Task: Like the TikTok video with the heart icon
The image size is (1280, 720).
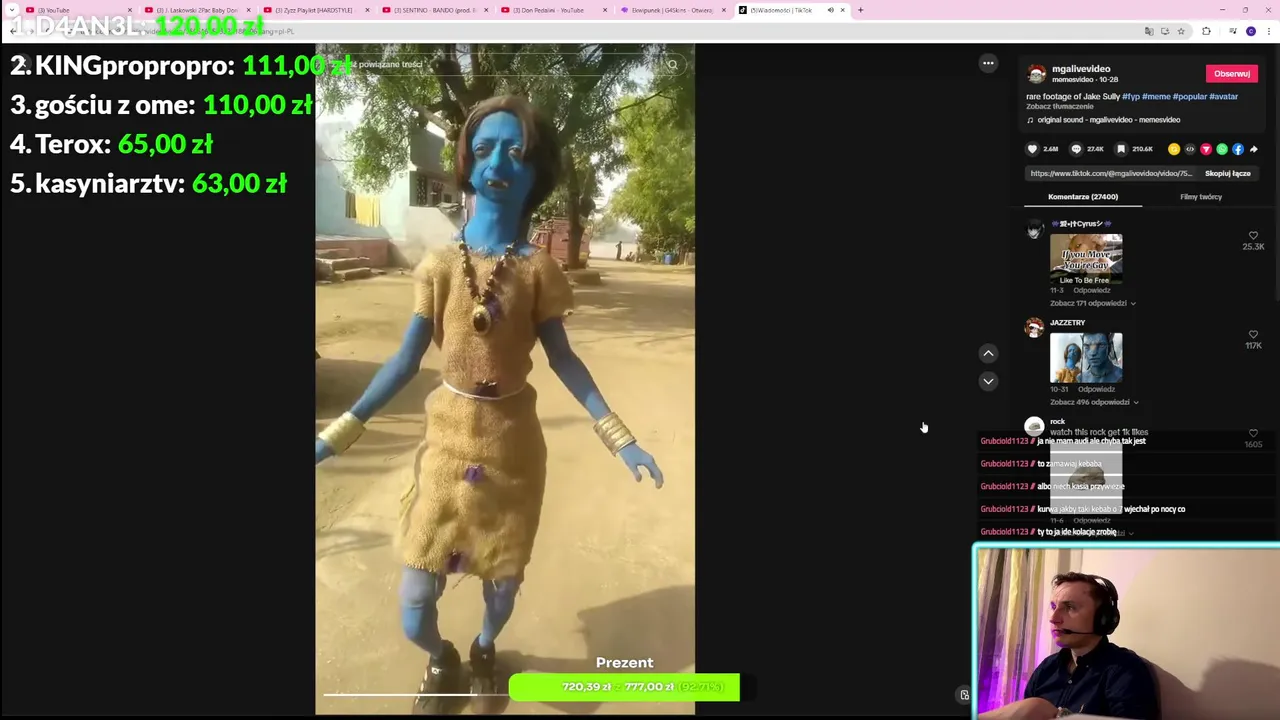Action: coord(1033,149)
